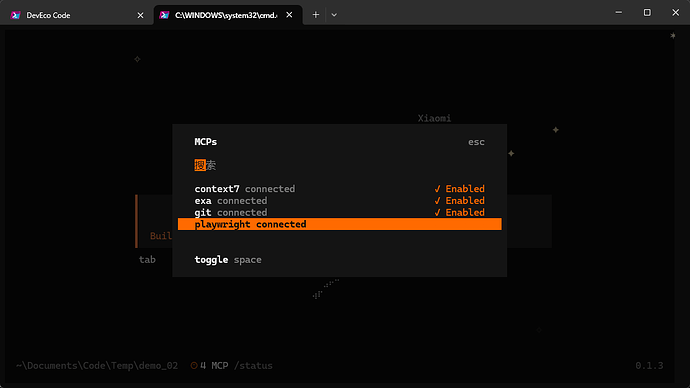This screenshot has height=388, width=690.
Task: Toggle the exa MCP server
Action: pos(339,201)
